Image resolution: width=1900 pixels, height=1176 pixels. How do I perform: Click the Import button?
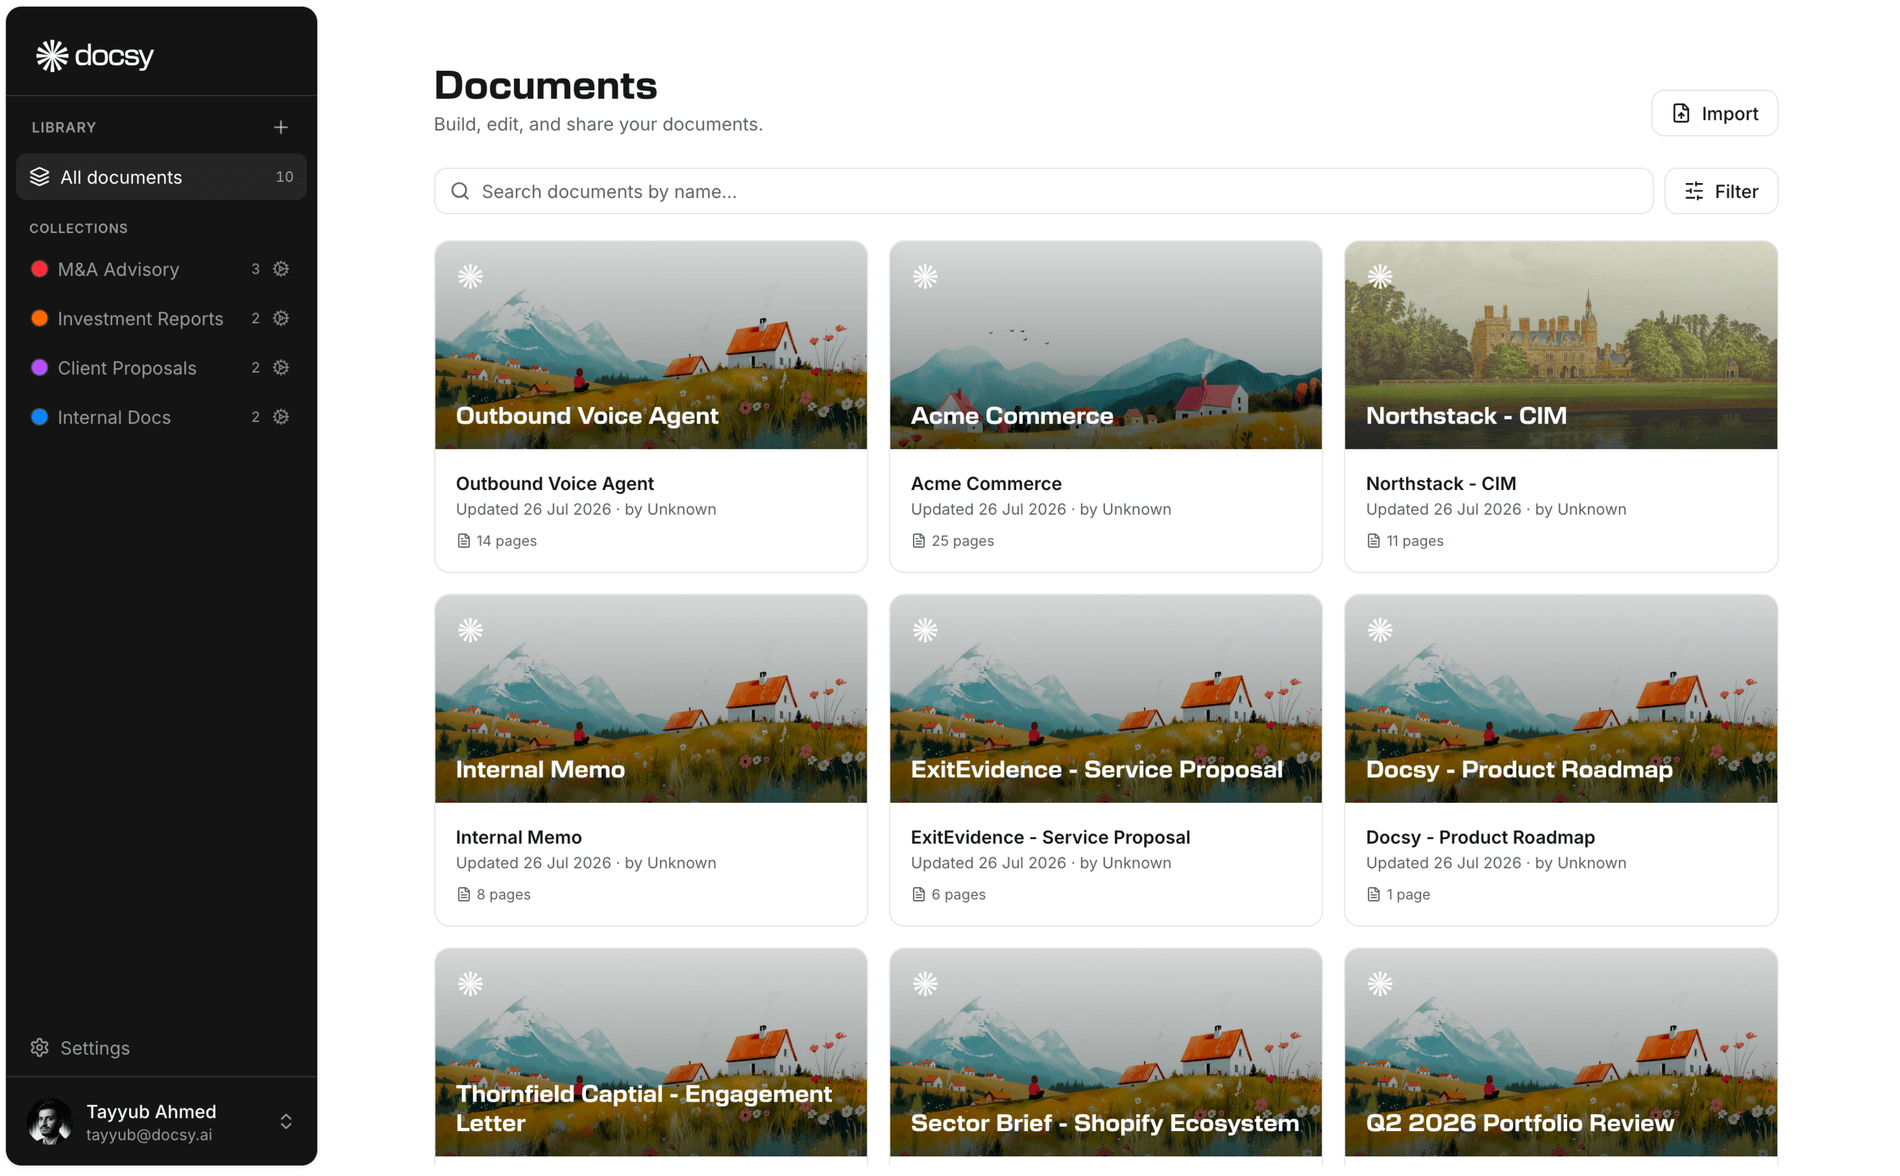tap(1714, 113)
